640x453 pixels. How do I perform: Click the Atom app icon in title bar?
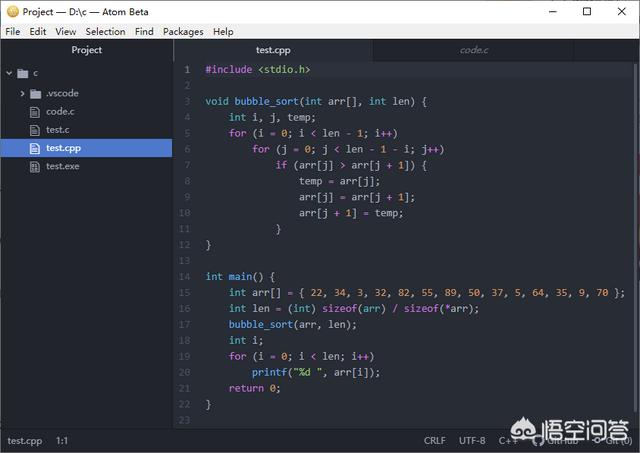click(13, 11)
